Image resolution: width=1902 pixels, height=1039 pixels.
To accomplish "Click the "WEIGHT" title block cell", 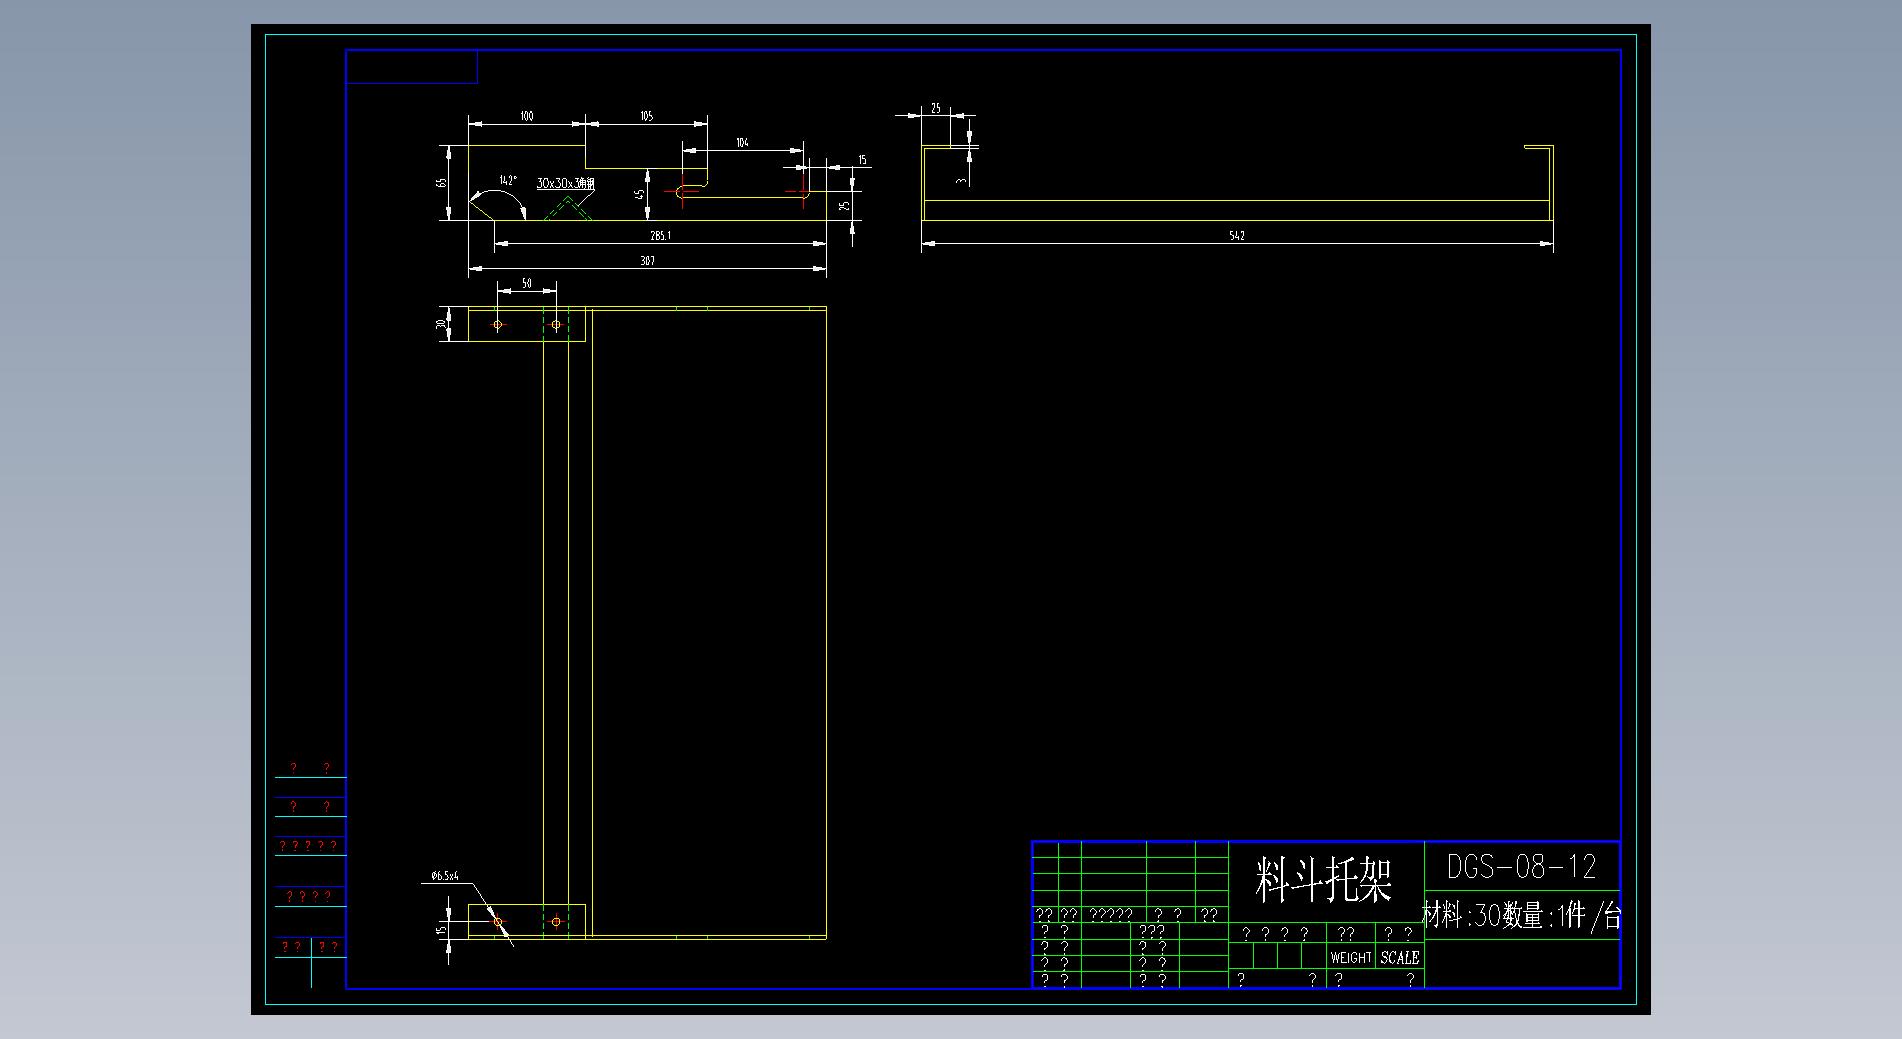I will (1351, 957).
